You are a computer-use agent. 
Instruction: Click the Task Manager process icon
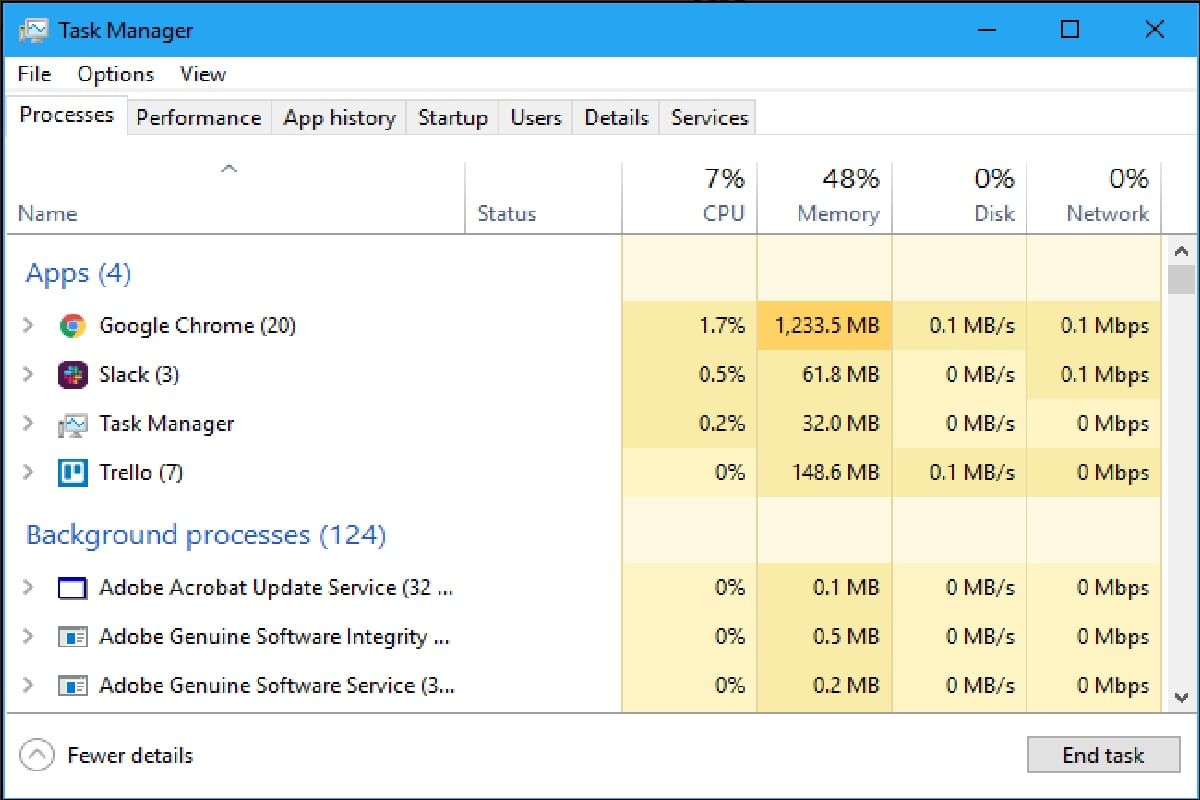coord(73,423)
